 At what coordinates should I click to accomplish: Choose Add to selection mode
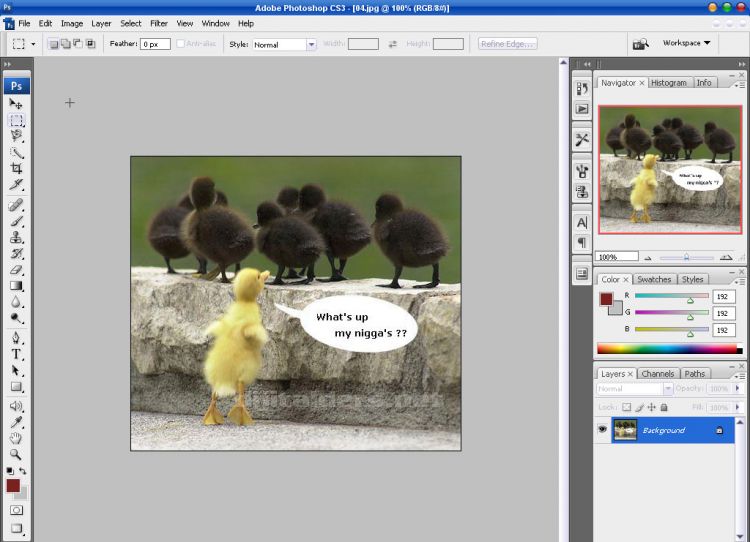[x=66, y=44]
